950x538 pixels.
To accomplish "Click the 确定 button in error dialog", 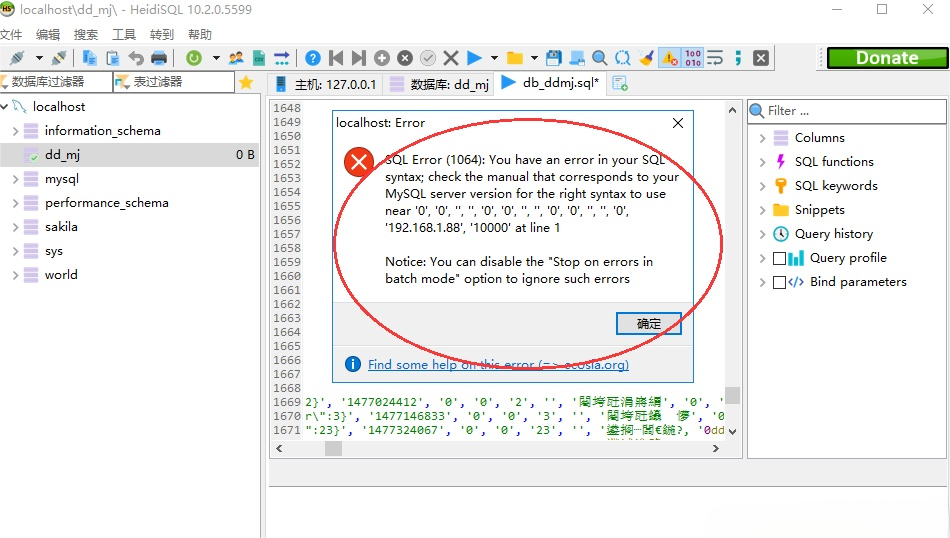I will pos(649,324).
